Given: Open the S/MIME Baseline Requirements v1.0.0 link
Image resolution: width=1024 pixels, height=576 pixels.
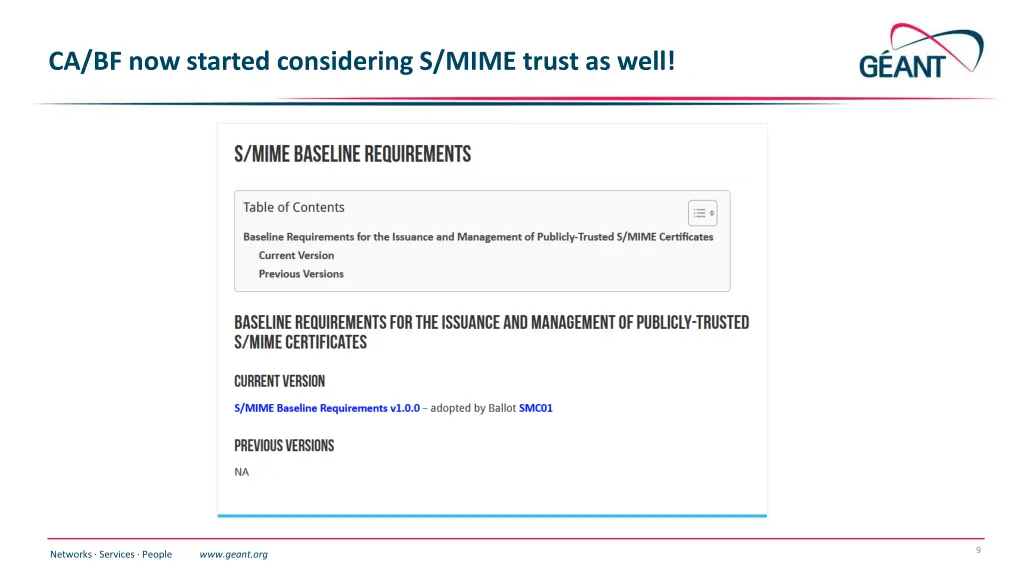Looking at the screenshot, I should pos(327,408).
